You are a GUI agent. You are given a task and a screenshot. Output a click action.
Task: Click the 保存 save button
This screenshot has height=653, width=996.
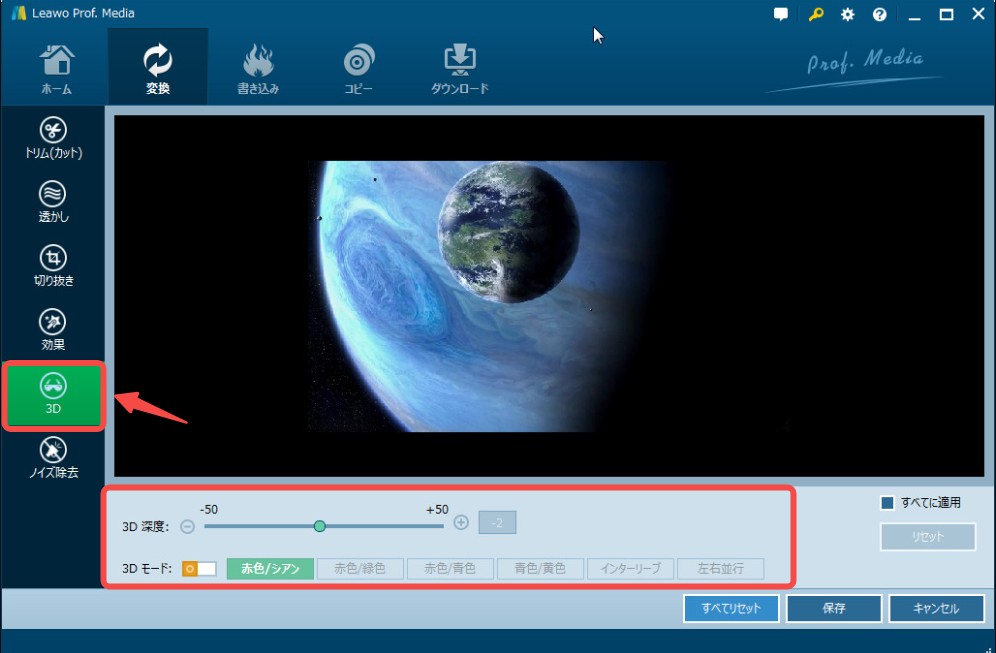pyautogui.click(x=834, y=609)
